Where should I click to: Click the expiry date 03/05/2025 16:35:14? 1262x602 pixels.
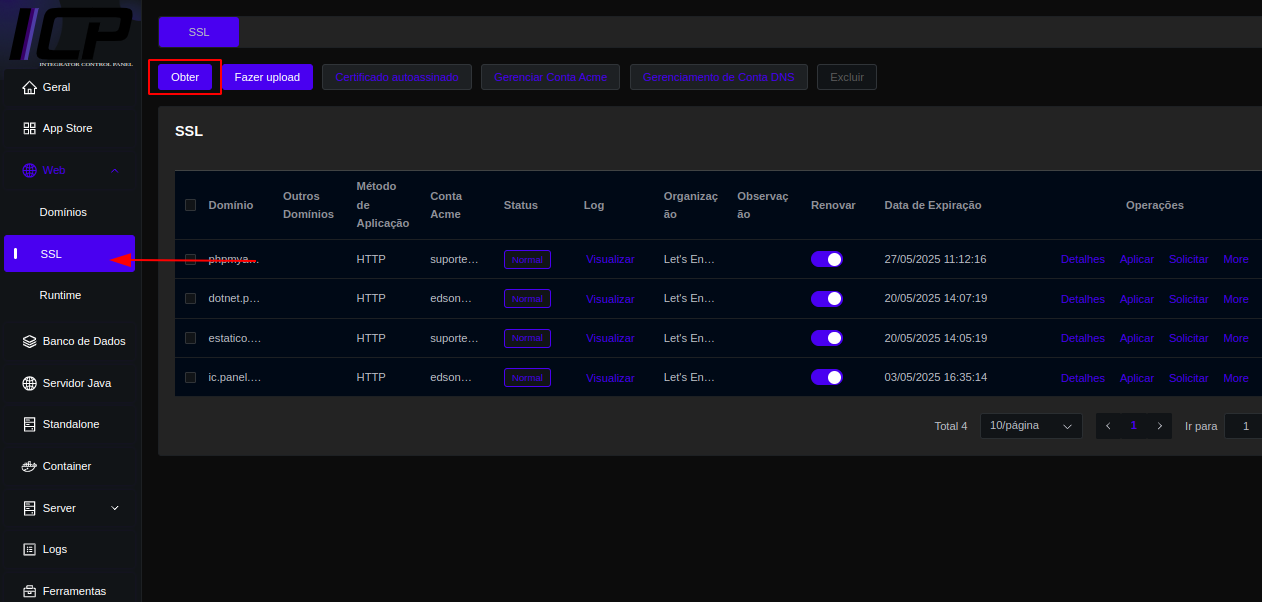click(x=936, y=378)
